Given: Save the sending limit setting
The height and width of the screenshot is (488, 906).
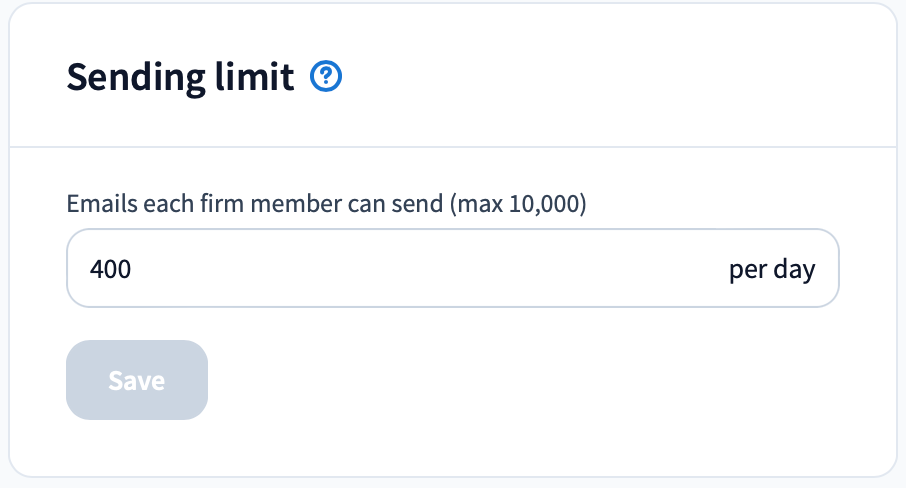Looking at the screenshot, I should point(137,380).
